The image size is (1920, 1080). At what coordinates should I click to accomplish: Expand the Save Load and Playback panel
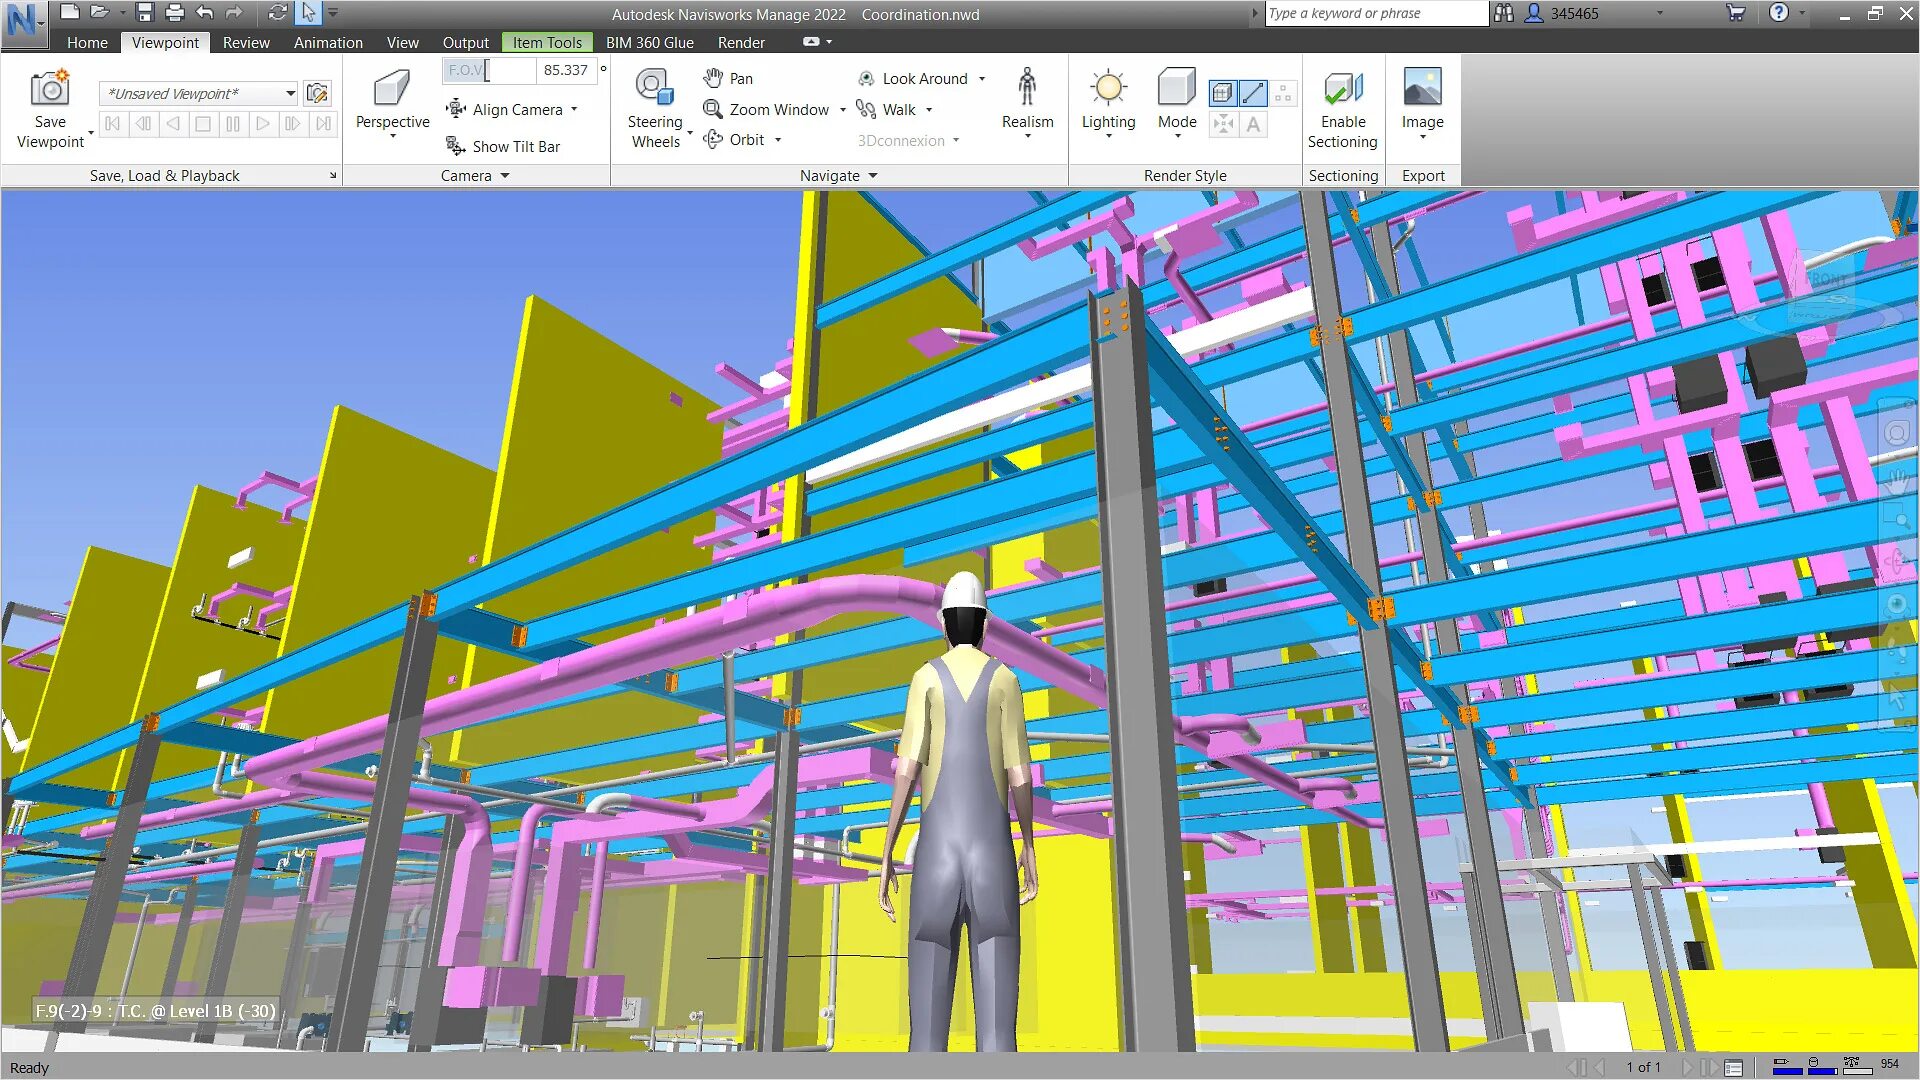pyautogui.click(x=334, y=175)
